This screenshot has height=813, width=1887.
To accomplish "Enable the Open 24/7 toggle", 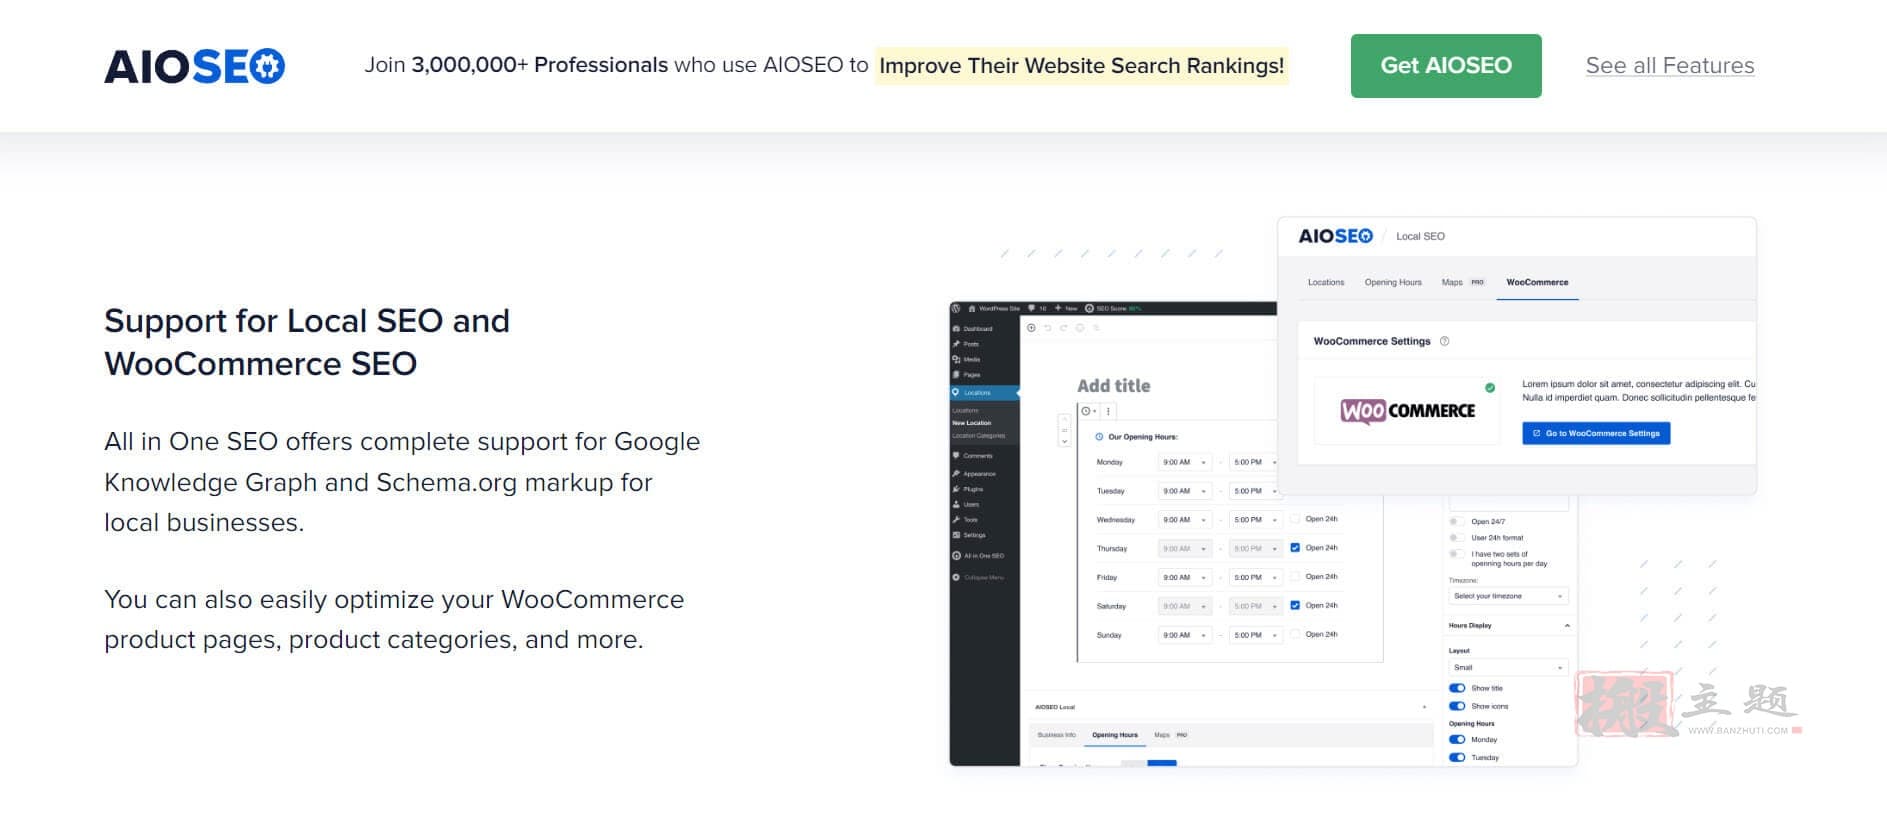I will (1457, 521).
